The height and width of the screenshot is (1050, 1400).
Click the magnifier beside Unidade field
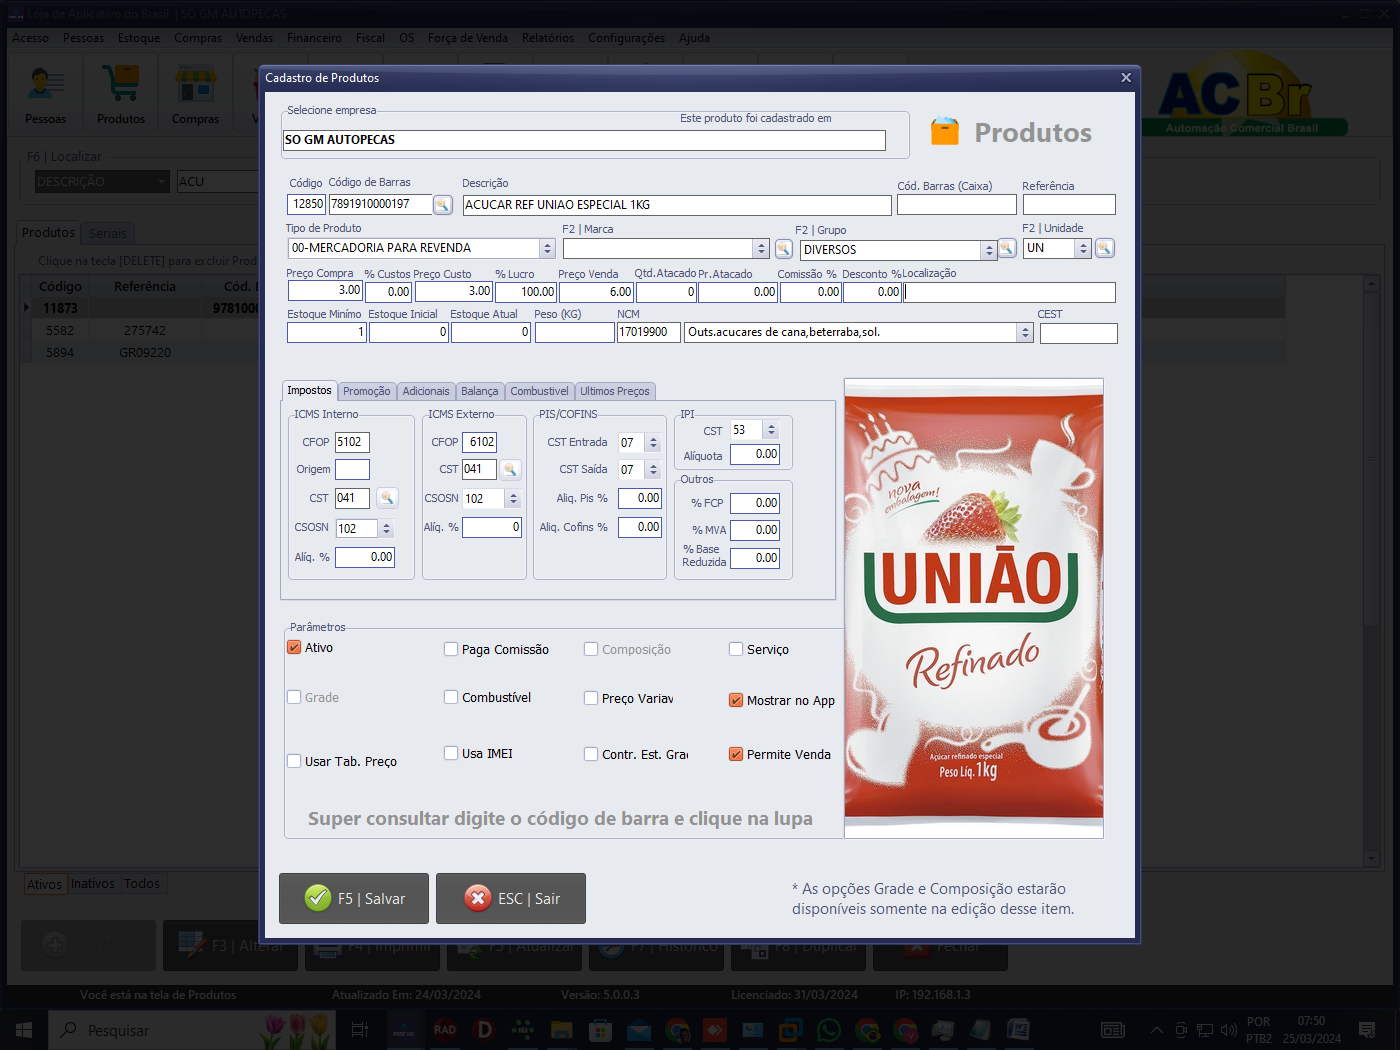(1105, 249)
